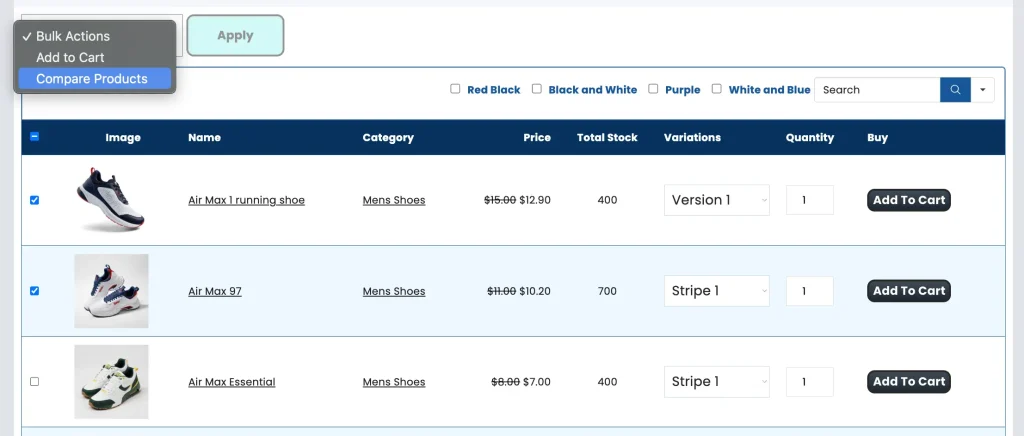Choose Compare Products from bulk menu
1024x436 pixels.
click(95, 79)
